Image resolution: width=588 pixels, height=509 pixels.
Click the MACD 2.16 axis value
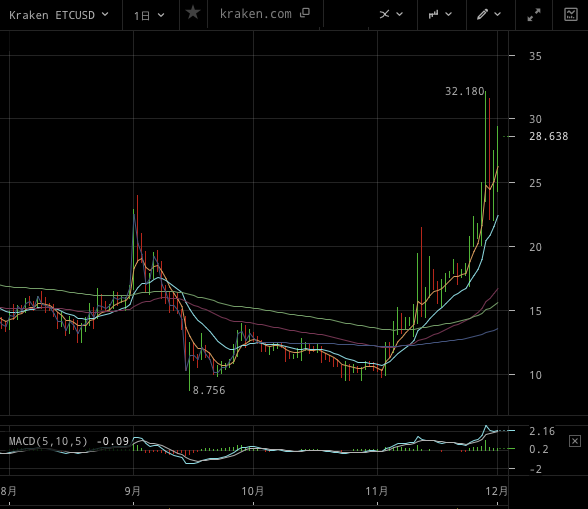[542, 431]
